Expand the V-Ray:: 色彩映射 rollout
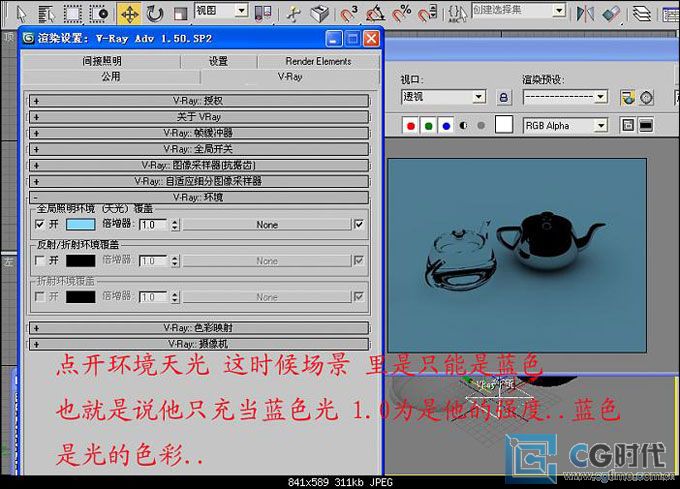Viewport: 680px width, 489px height. (x=199, y=328)
